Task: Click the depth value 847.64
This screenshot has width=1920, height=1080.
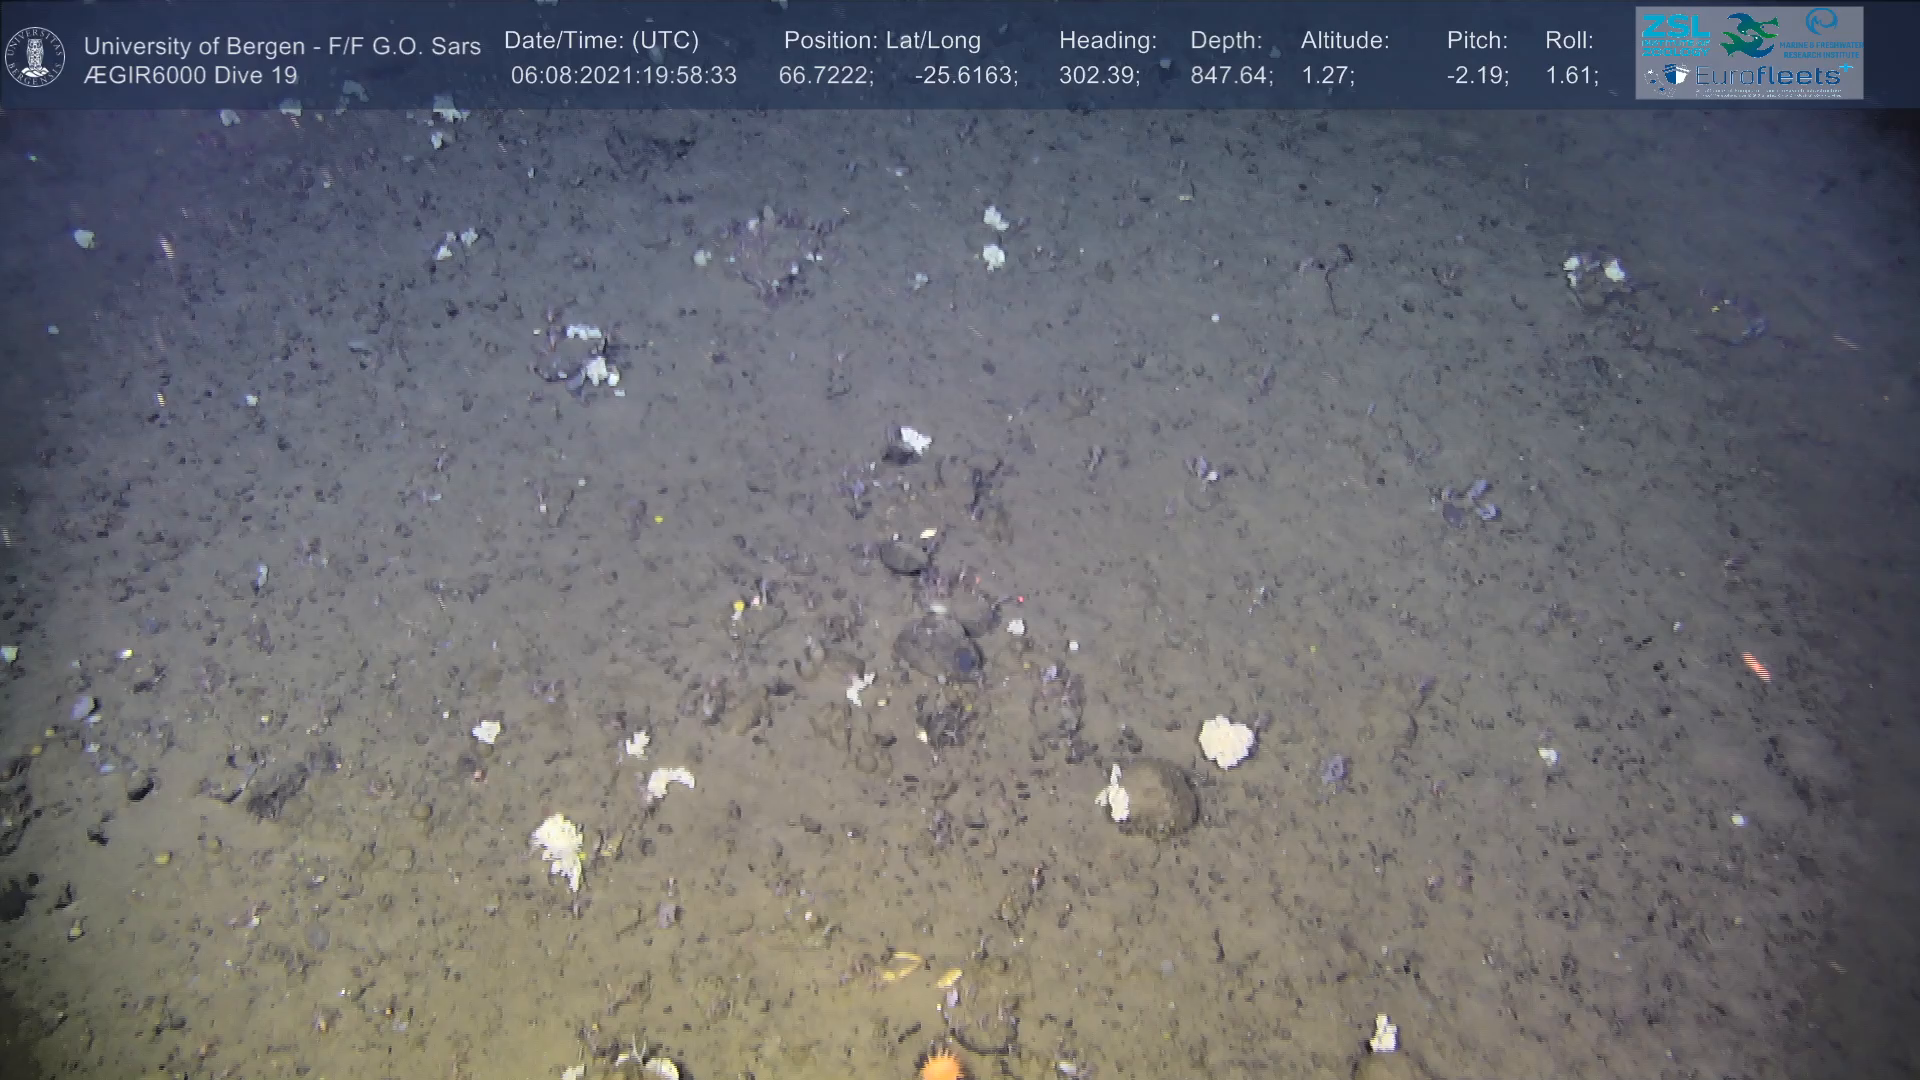Action: pyautogui.click(x=1230, y=76)
